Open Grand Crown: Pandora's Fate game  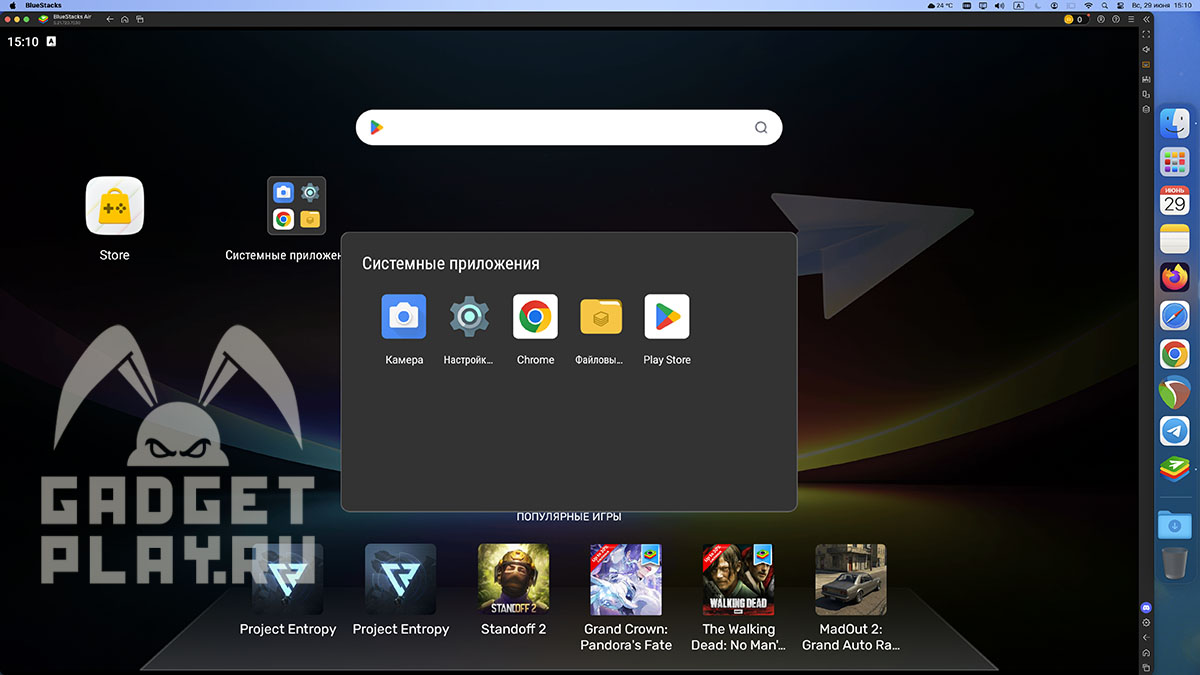(x=626, y=579)
